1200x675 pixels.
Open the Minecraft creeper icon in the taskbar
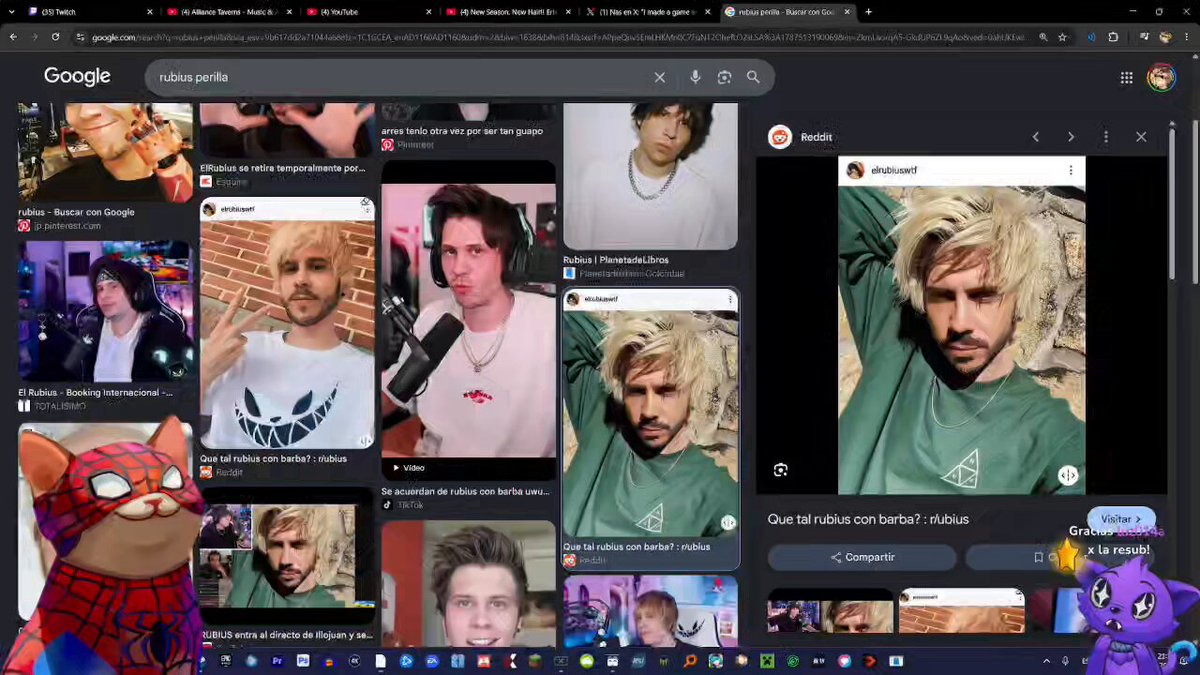point(767,661)
